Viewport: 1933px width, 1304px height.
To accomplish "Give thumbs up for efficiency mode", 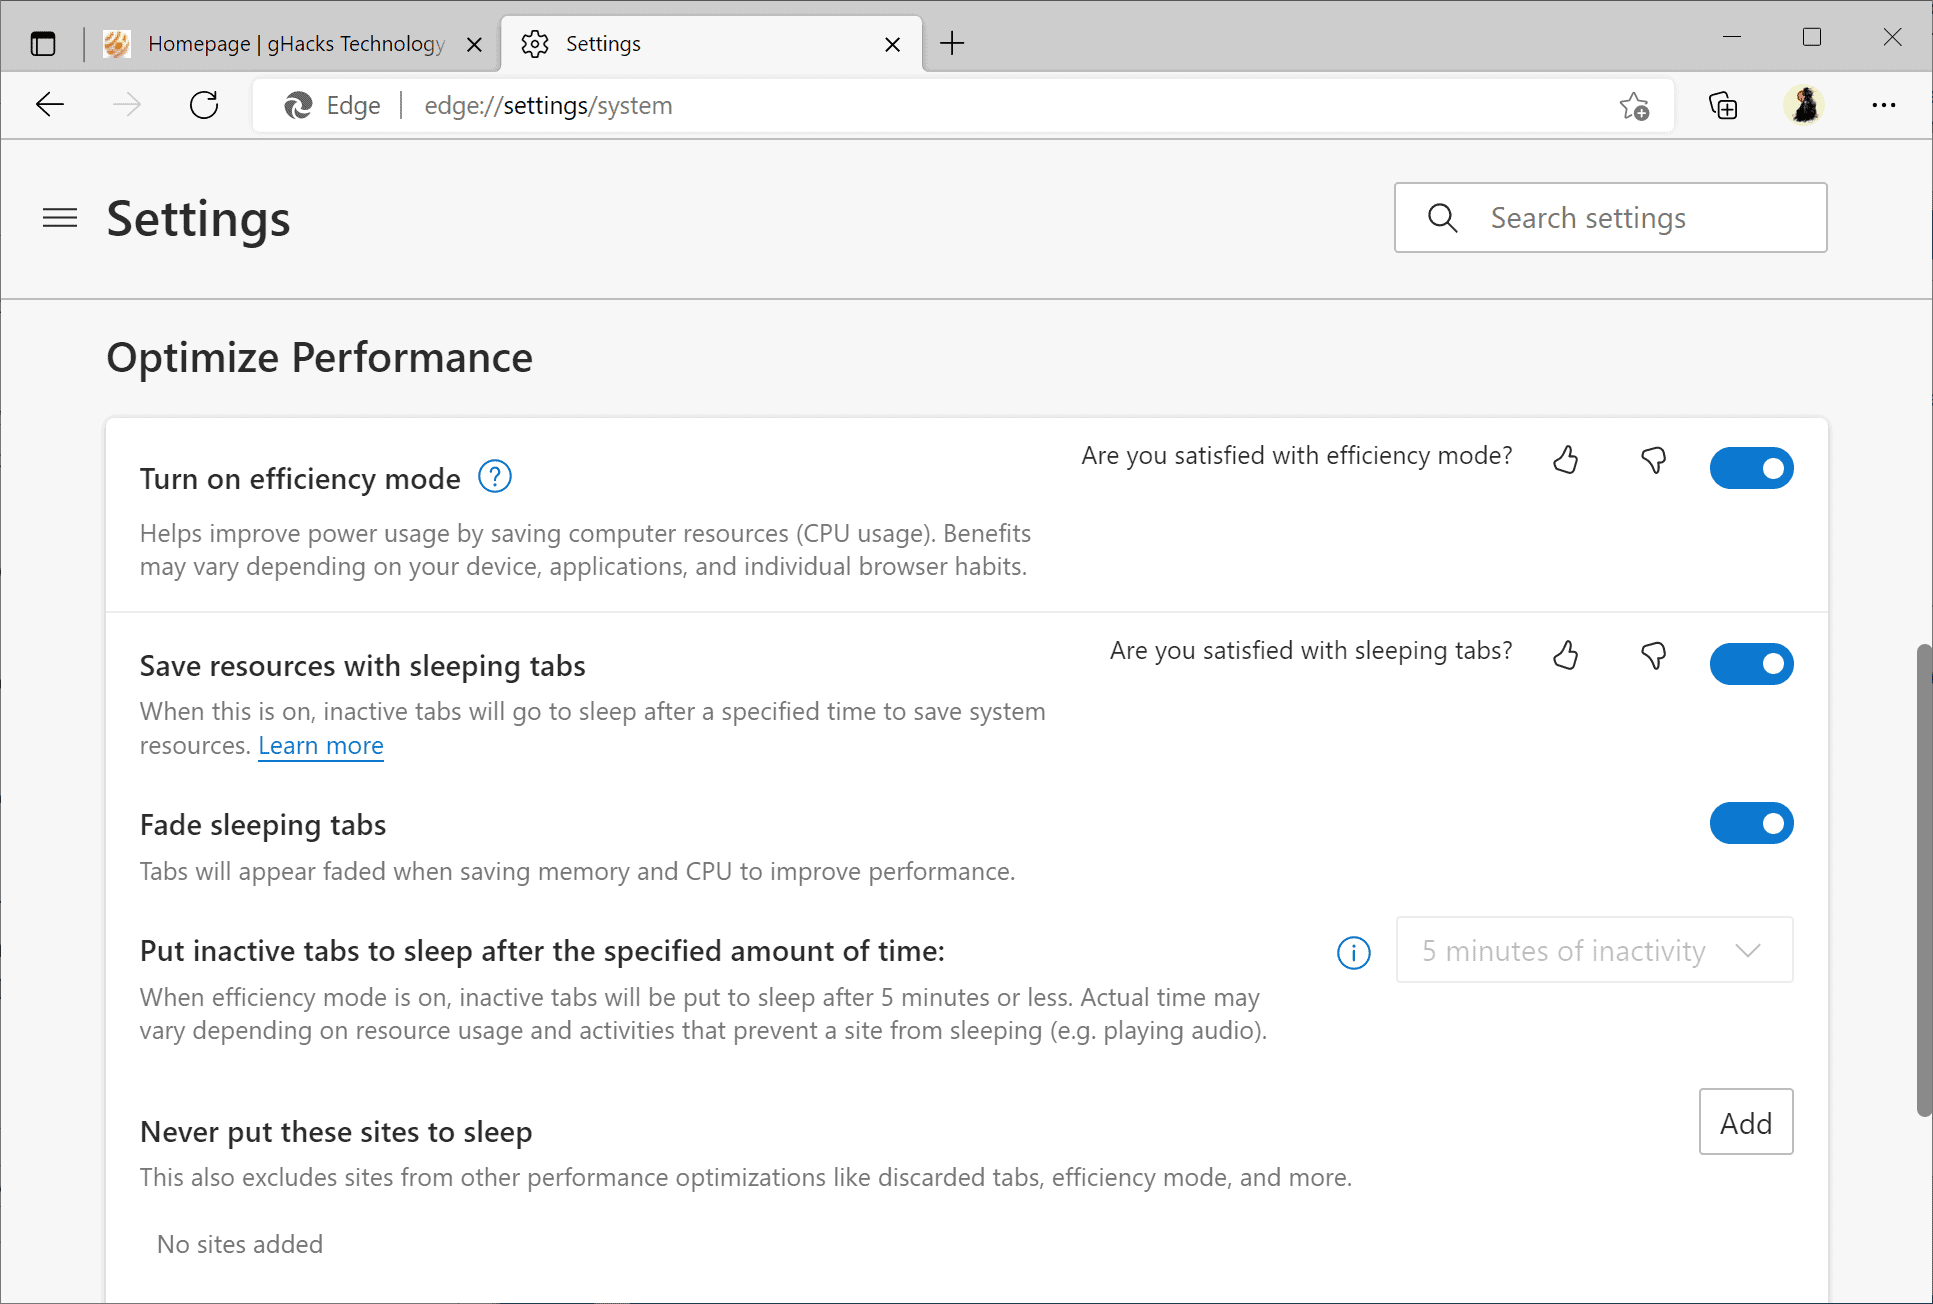I will (1565, 461).
